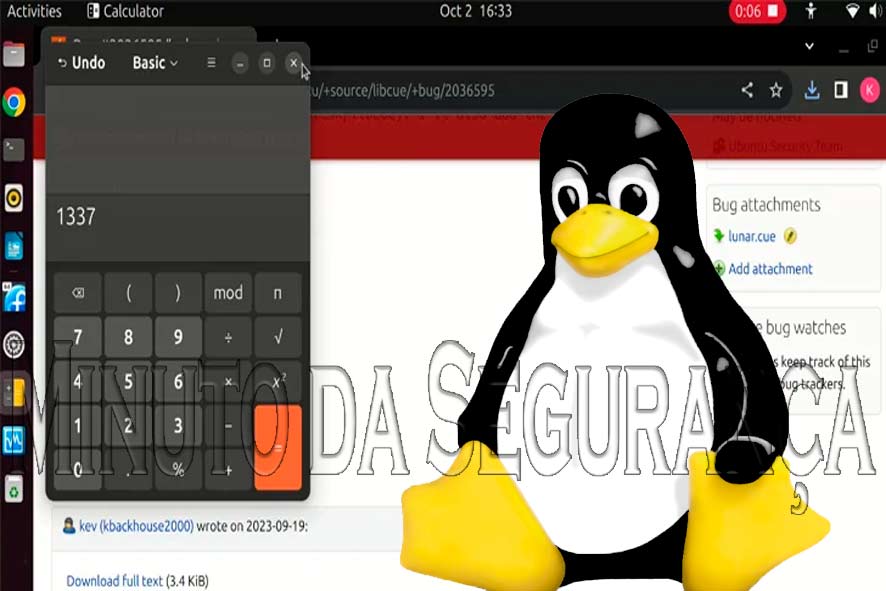Viewport: 886px width, 591px height.
Task: Click the Add attachment link
Action: [x=770, y=268]
